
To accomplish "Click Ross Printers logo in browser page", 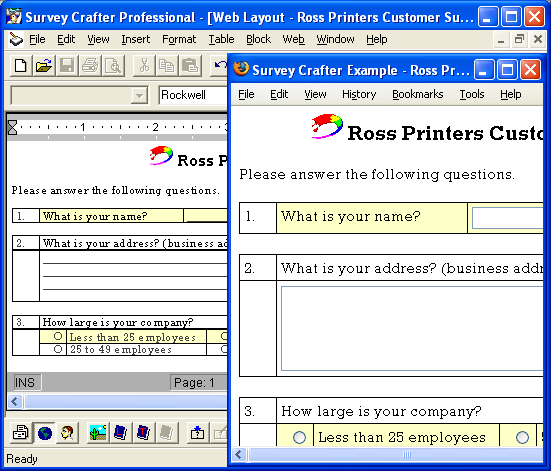I will [327, 126].
